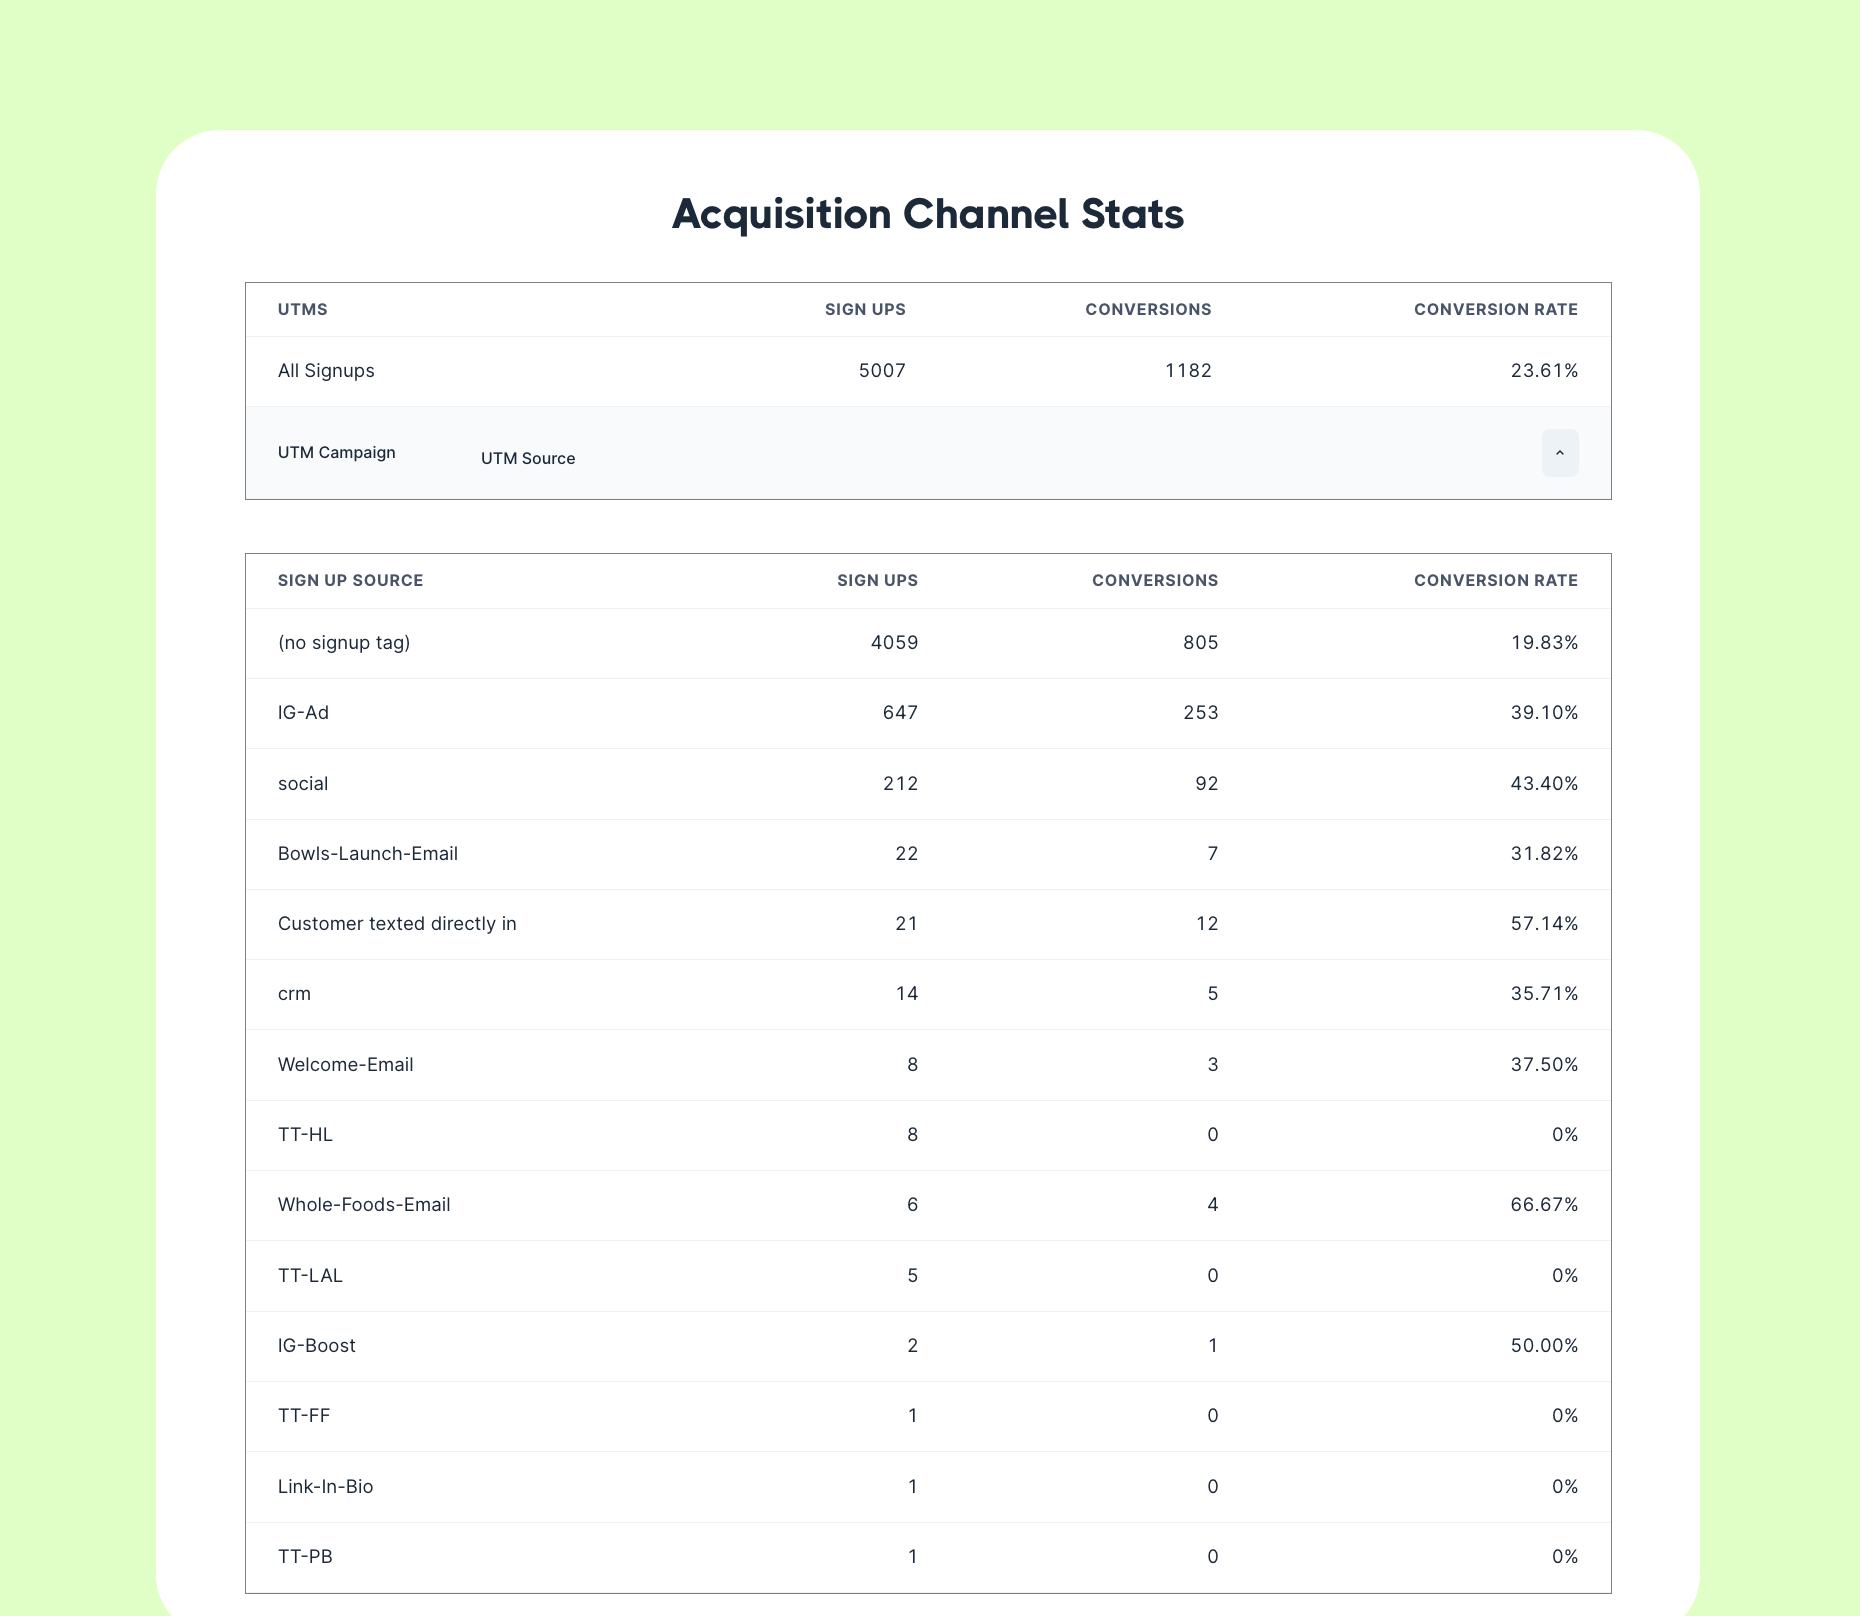Screen dimensions: 1860x1616
Task: Select the IG-Boost source row
Action: coord(928,1346)
